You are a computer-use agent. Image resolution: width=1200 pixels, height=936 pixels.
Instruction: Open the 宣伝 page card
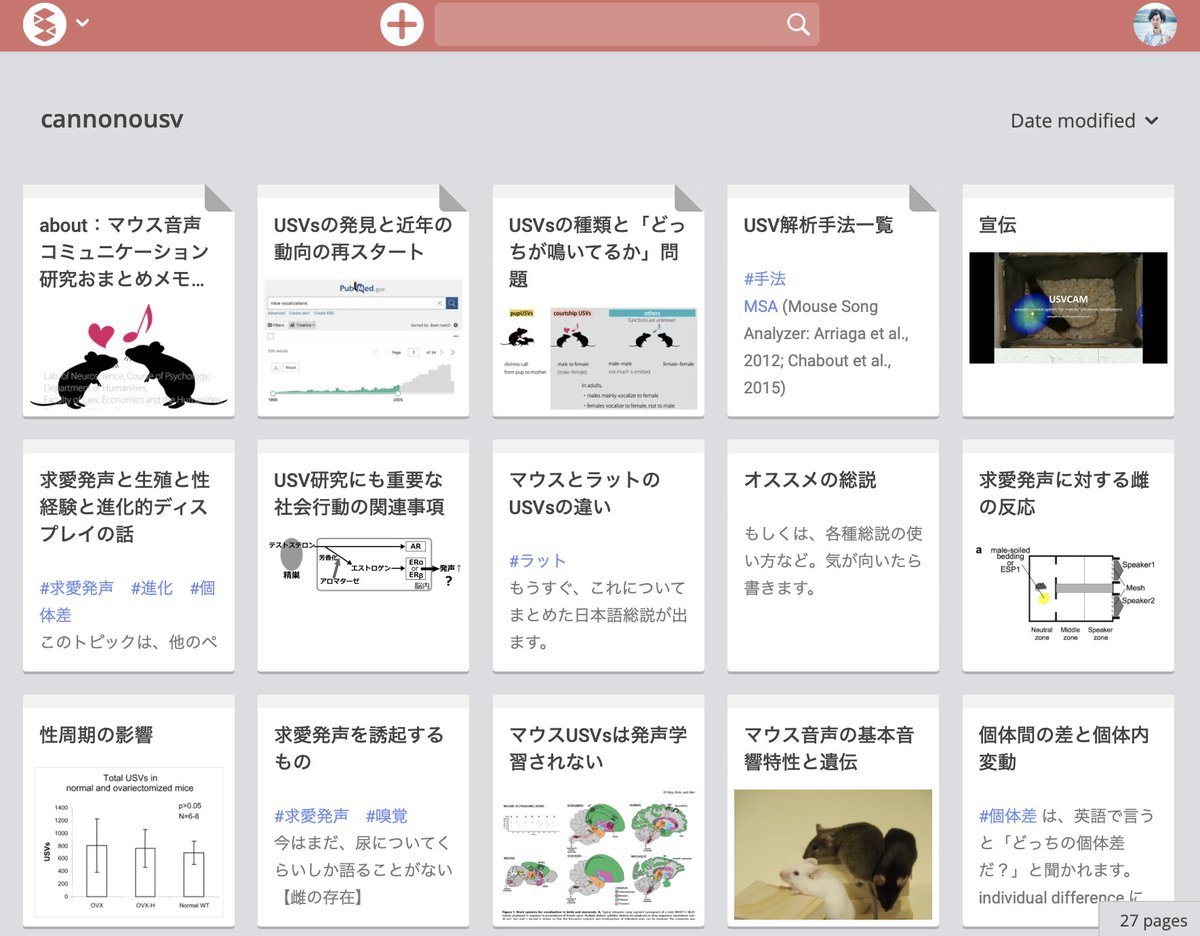point(1068,300)
